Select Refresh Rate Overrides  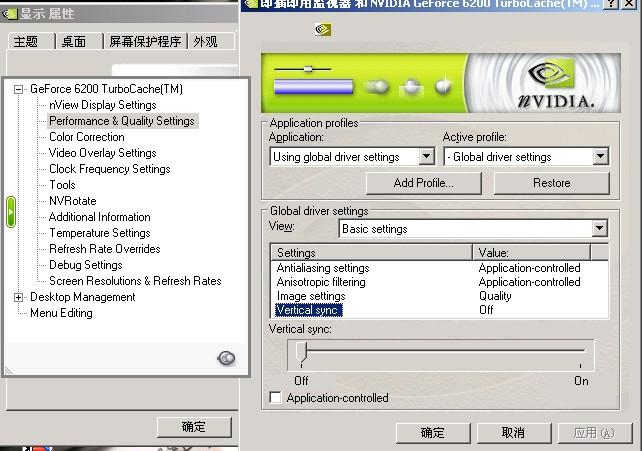tap(105, 249)
